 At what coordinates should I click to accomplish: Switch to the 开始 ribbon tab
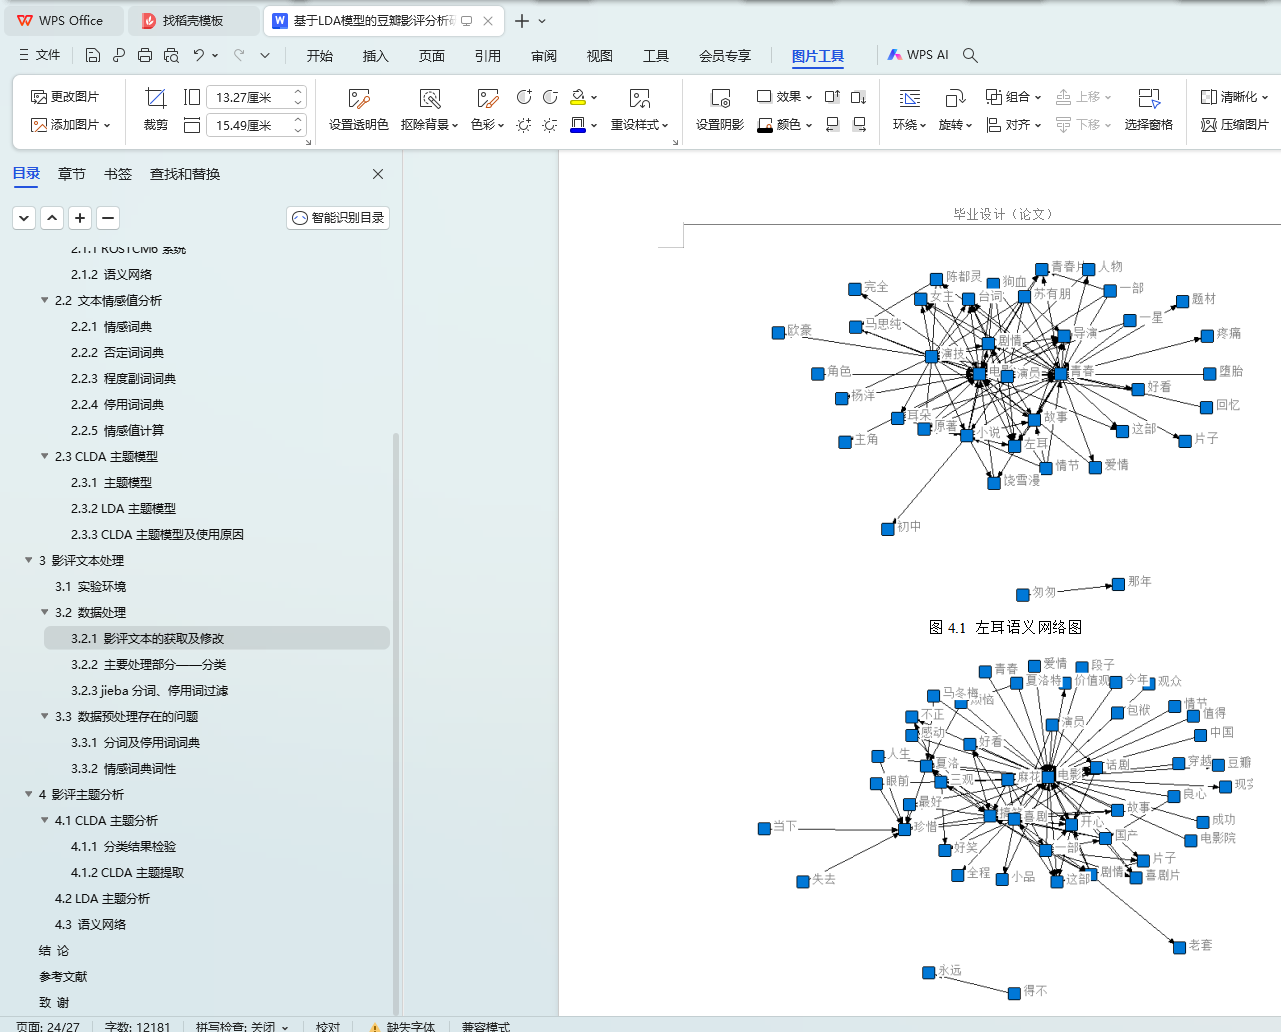click(320, 56)
